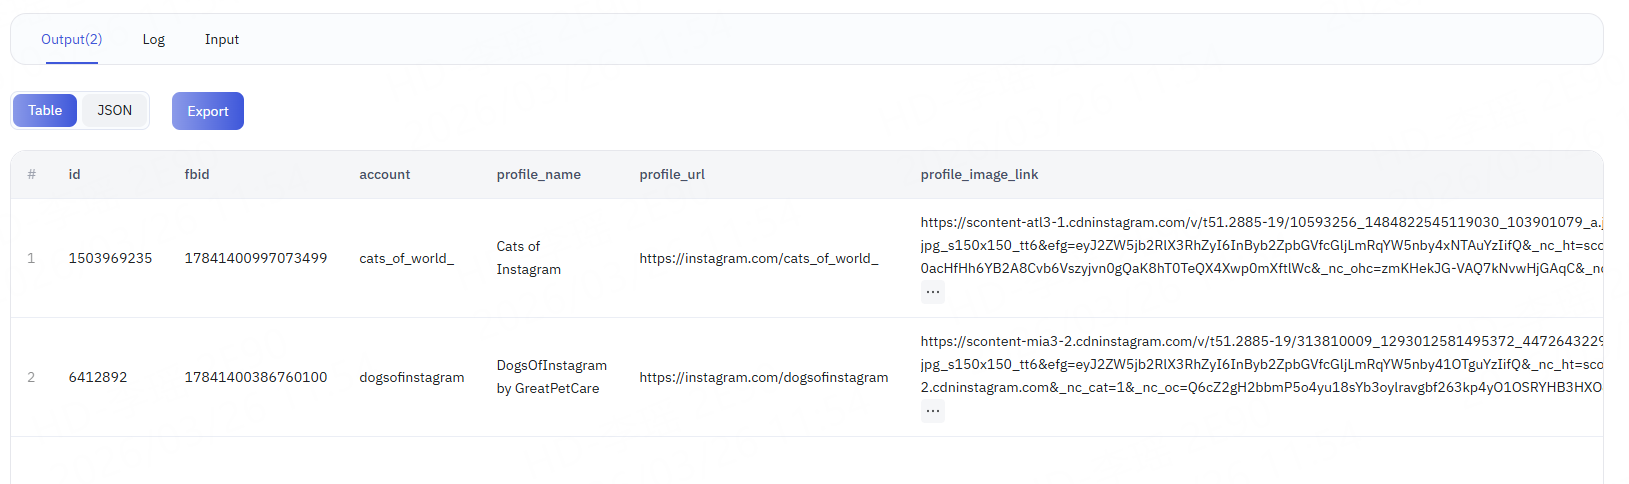Screen dimensions: 1629x484
Task: Click the DogsOfInstagram by GreatPetCare cell
Action: tap(551, 377)
